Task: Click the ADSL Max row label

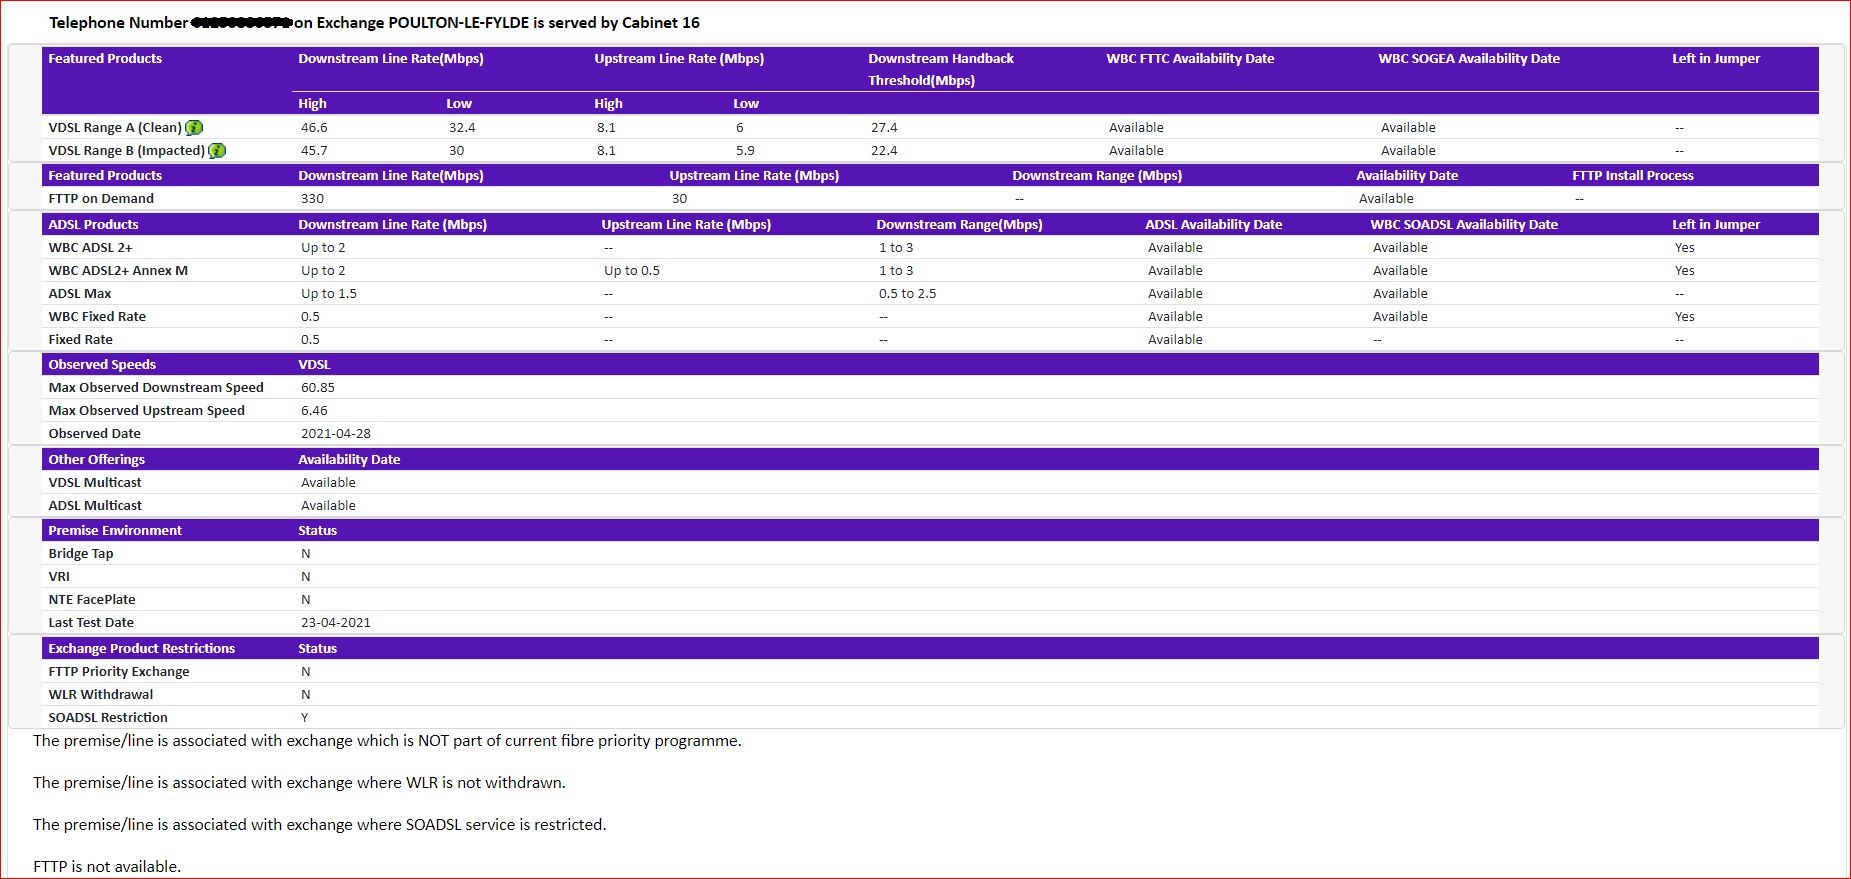Action: 80,294
